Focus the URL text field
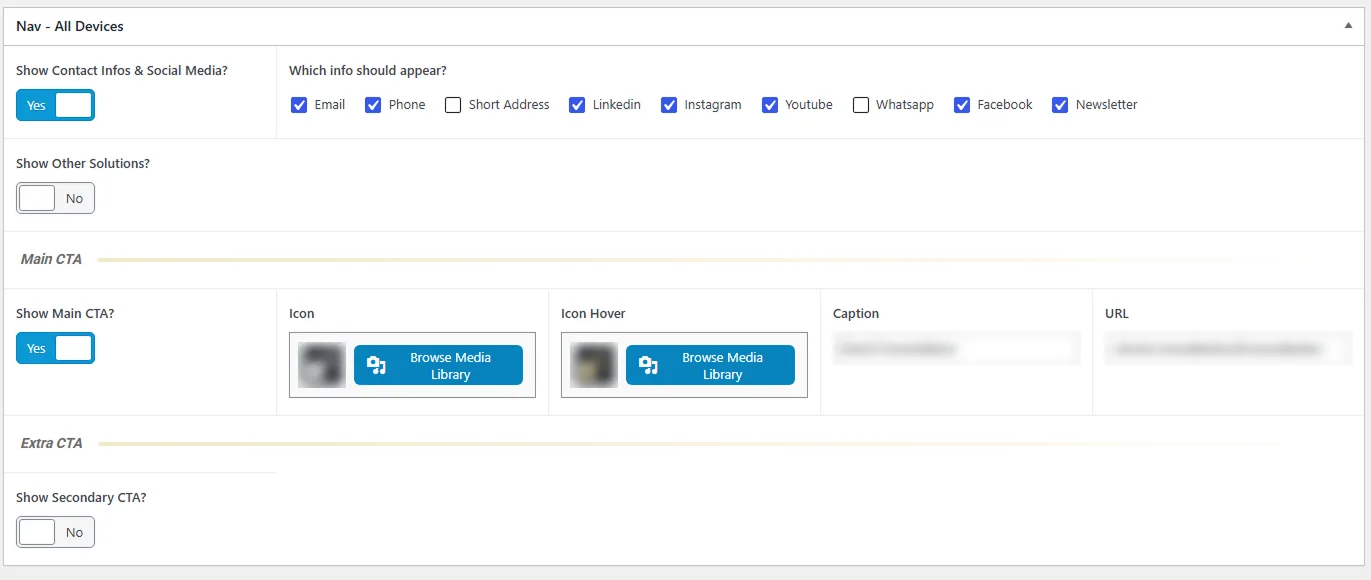Image resolution: width=1371 pixels, height=580 pixels. 1229,349
